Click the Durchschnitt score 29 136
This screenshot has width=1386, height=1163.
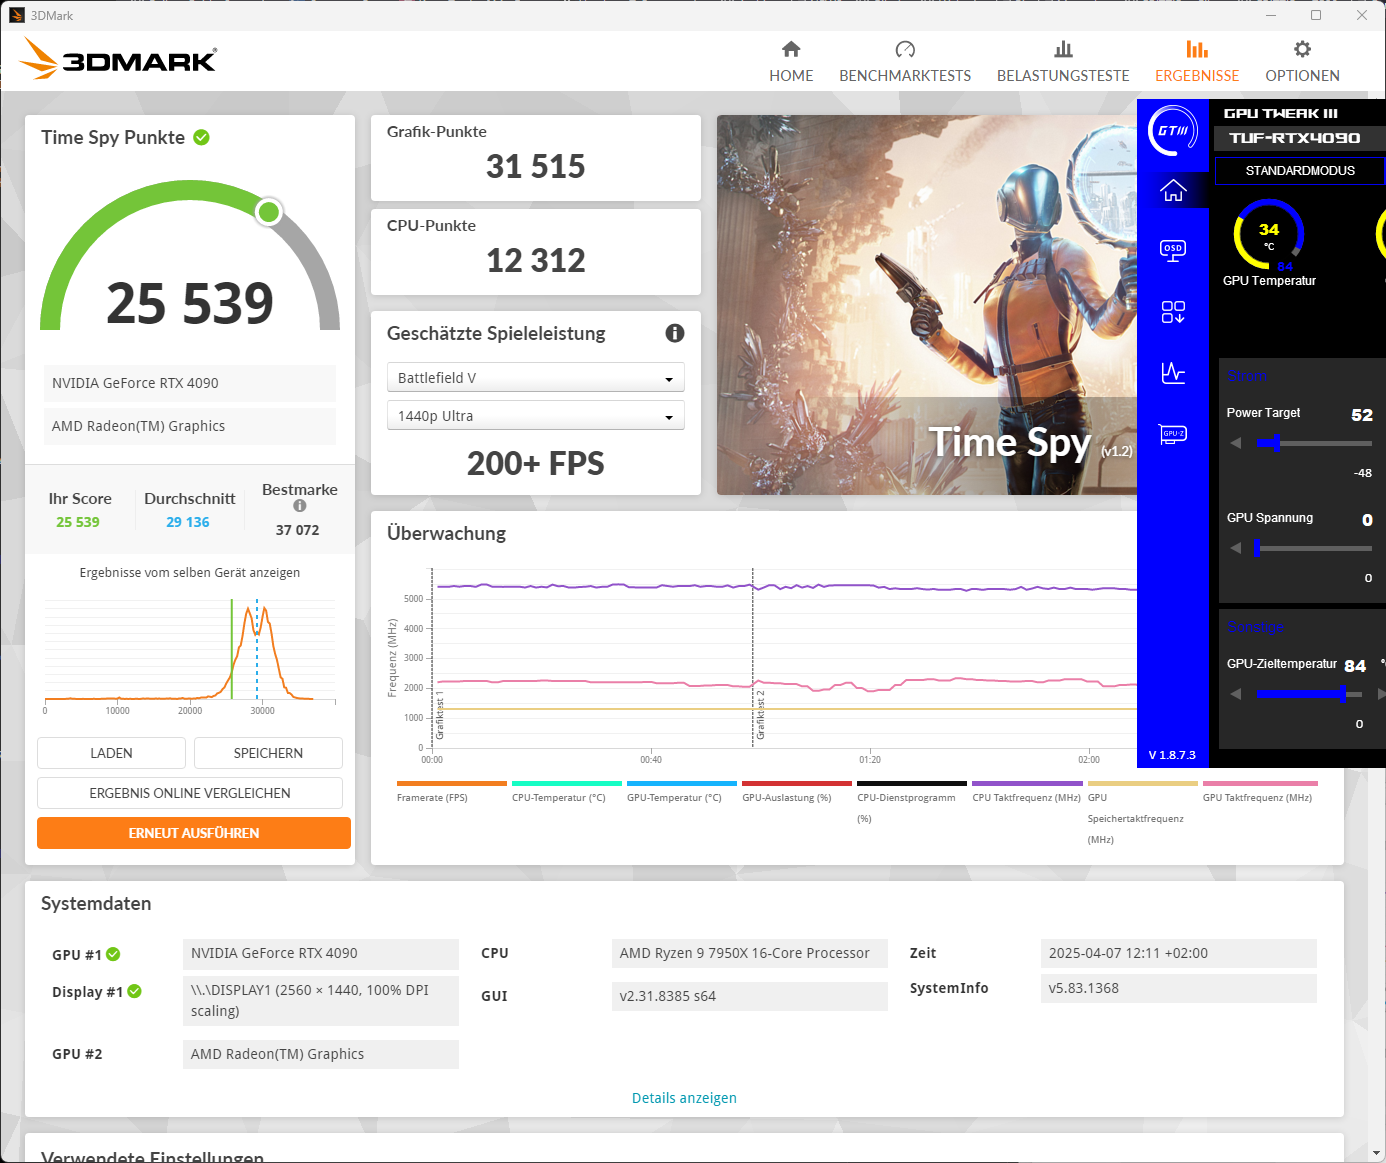188,522
